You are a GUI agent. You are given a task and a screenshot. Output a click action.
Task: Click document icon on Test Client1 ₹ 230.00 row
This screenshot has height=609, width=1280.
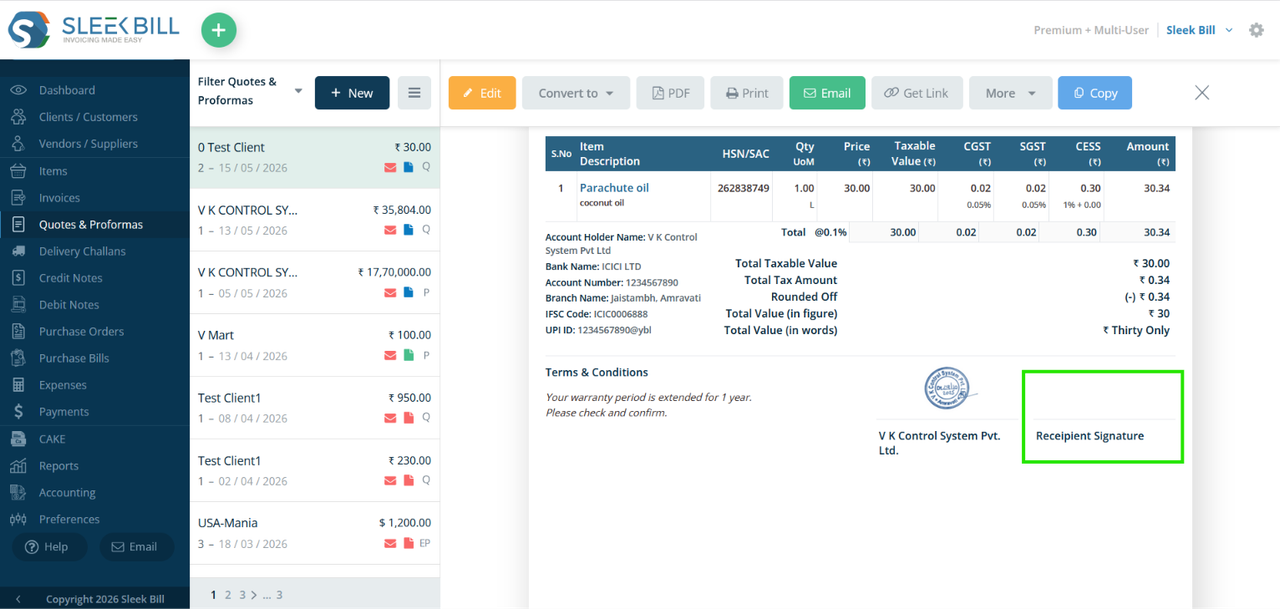pyautogui.click(x=408, y=481)
